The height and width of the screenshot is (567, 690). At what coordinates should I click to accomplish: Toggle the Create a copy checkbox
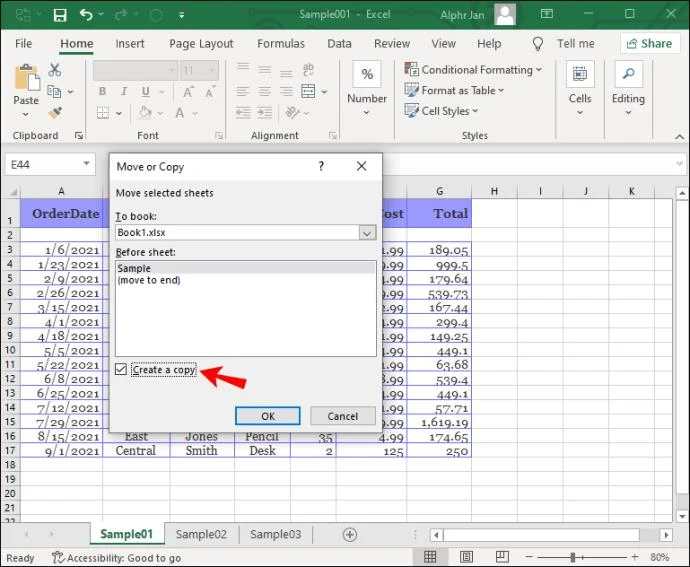121,369
